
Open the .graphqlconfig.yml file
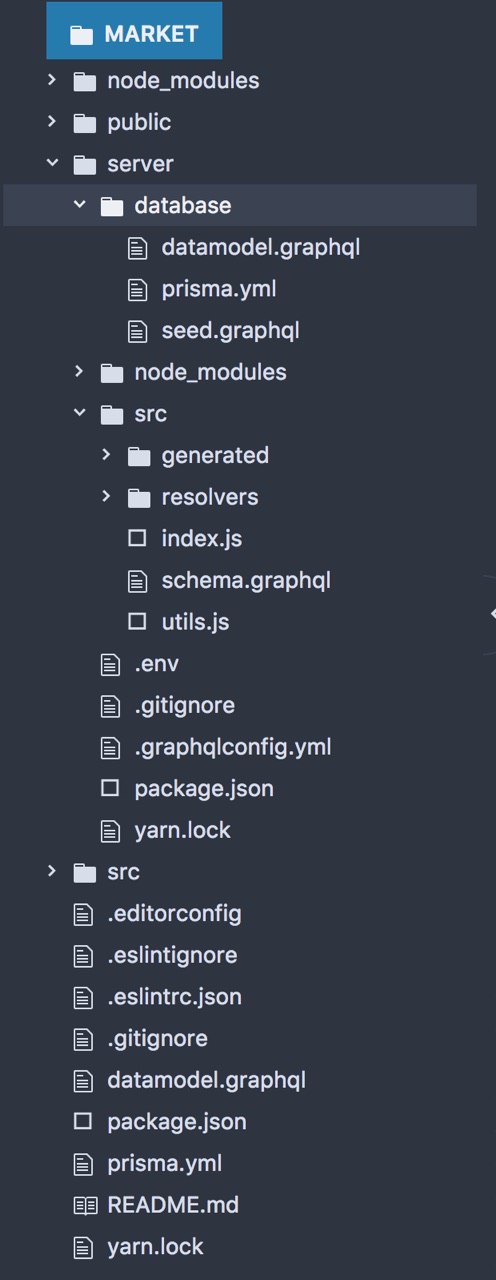tap(233, 747)
